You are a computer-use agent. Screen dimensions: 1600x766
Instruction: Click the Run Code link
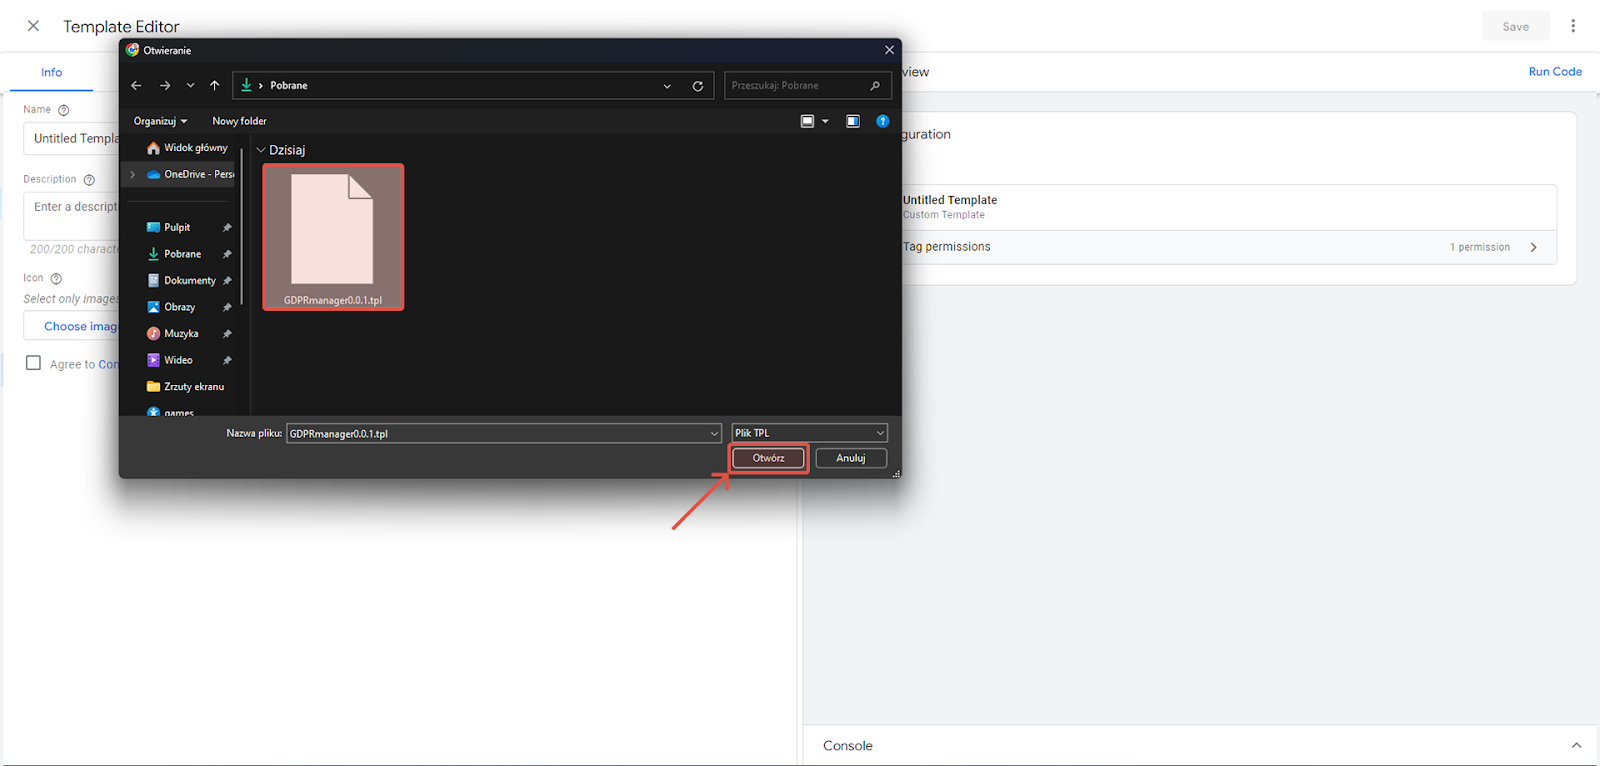[x=1555, y=72]
